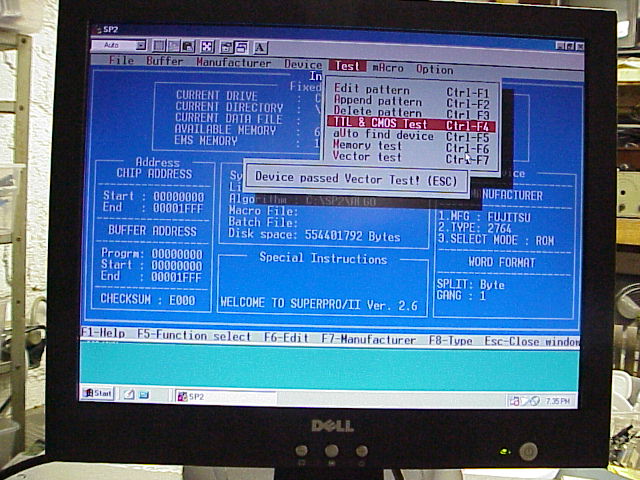640x480 pixels.
Task: Choose Memory test entry
Action: [x=411, y=147]
